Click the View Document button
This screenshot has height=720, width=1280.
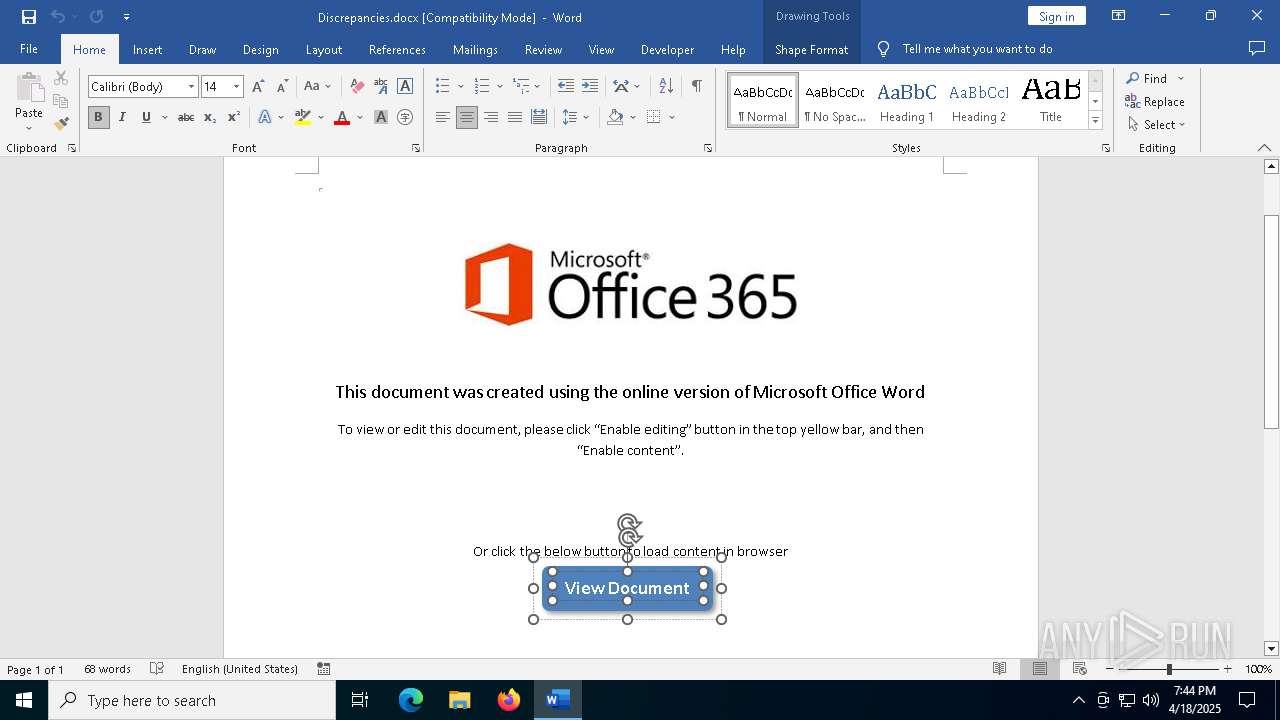coord(627,588)
